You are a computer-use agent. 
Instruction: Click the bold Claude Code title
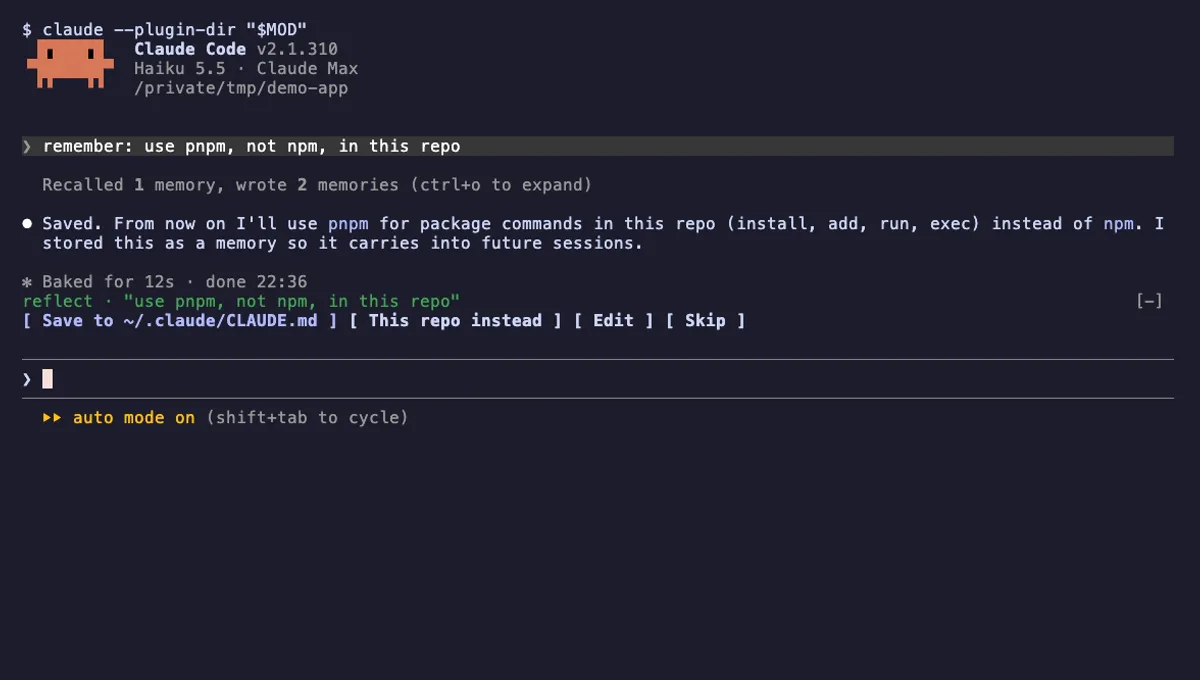190,49
